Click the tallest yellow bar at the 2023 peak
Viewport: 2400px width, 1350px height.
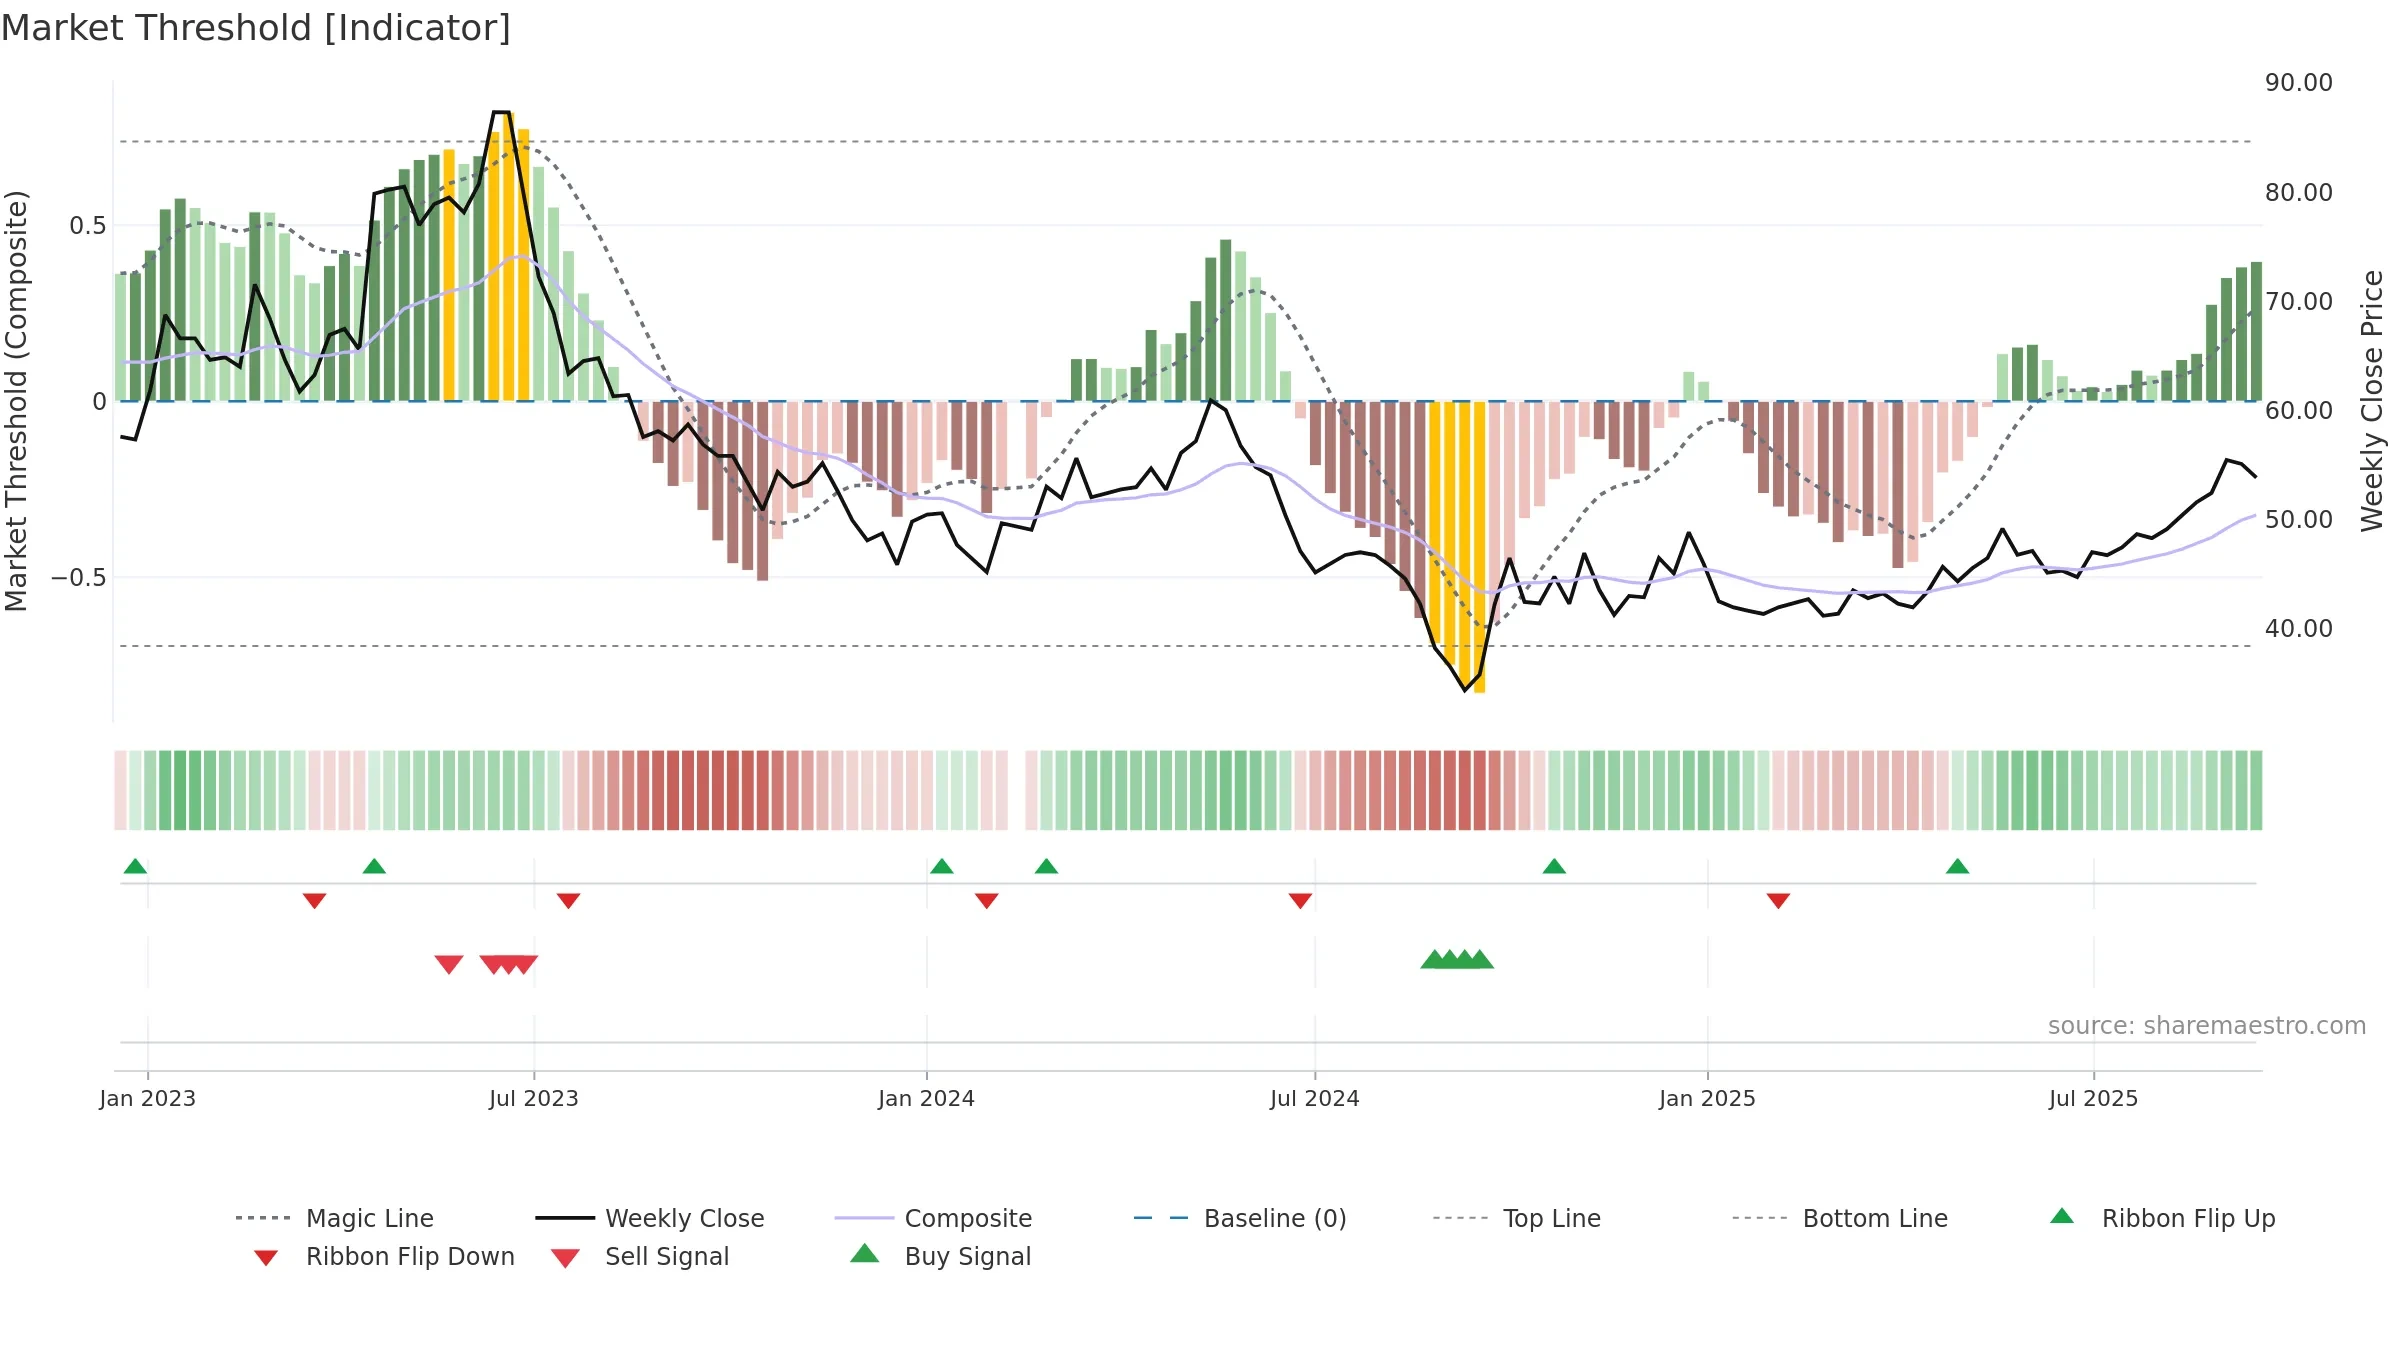(508, 256)
